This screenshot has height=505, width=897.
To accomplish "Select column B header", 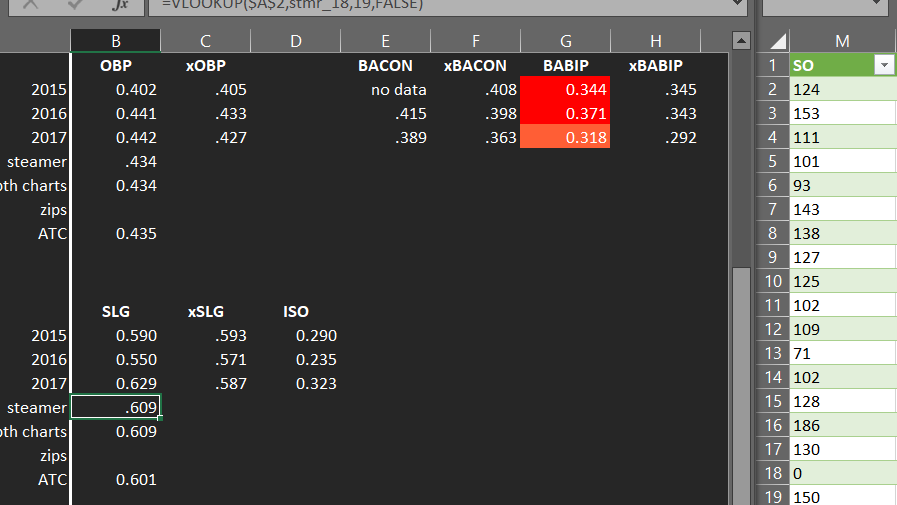I will coord(116,41).
